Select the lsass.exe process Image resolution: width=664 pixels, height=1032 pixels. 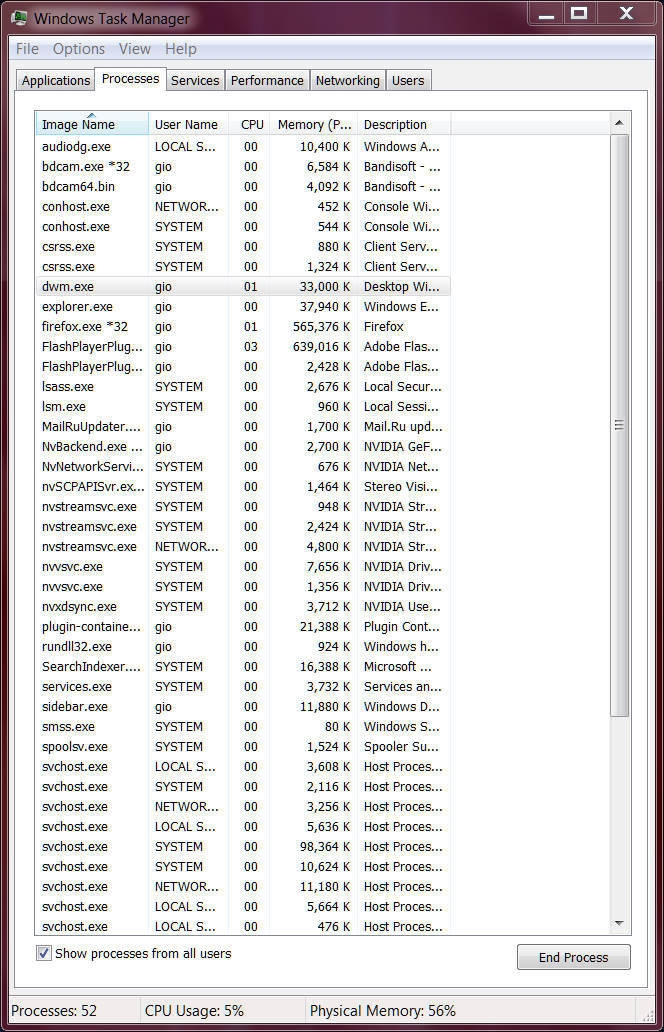[243, 386]
